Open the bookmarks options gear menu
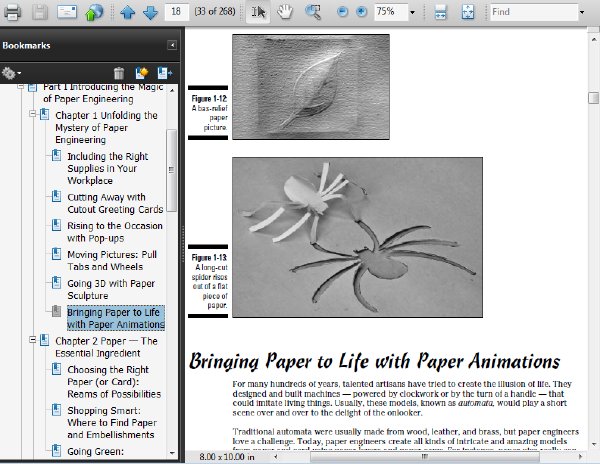The width and height of the screenshot is (600, 464). (x=11, y=73)
